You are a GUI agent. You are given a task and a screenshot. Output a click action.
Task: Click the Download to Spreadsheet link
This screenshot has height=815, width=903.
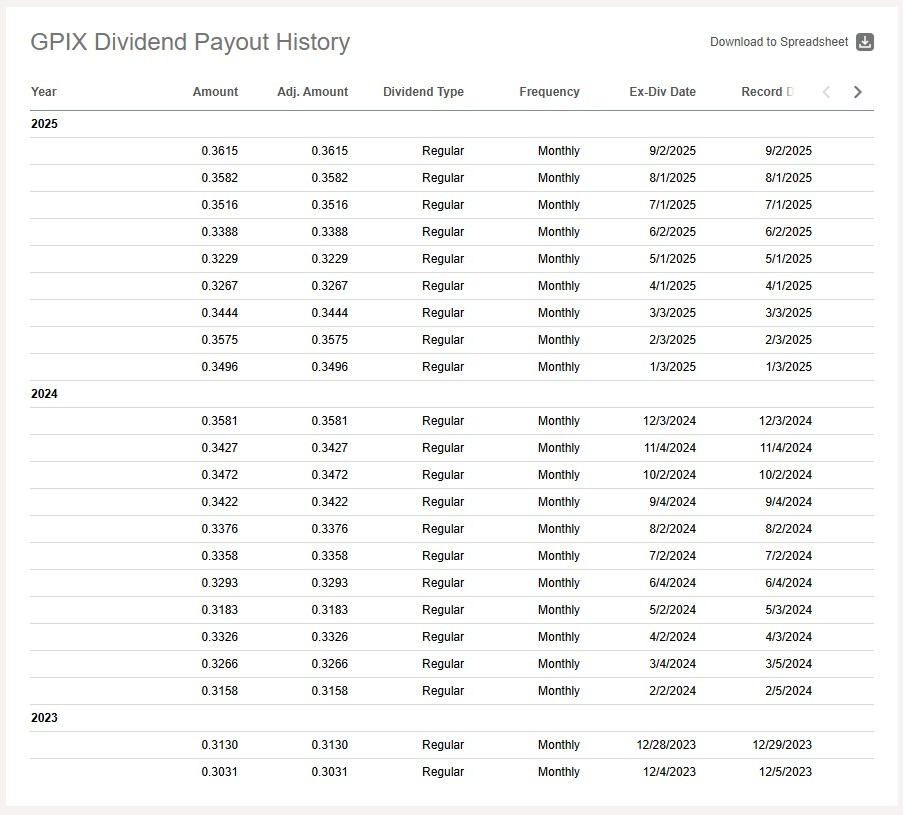779,42
